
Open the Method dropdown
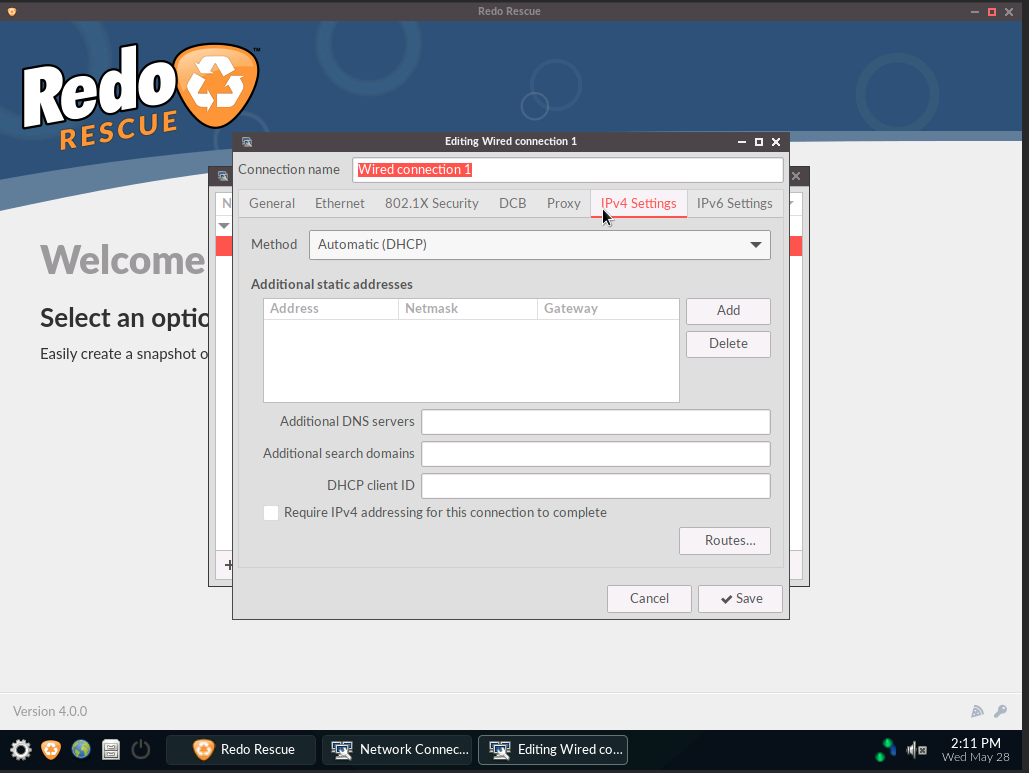(539, 245)
